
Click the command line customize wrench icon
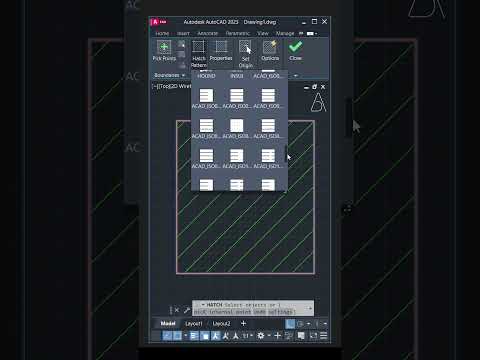coord(187,310)
